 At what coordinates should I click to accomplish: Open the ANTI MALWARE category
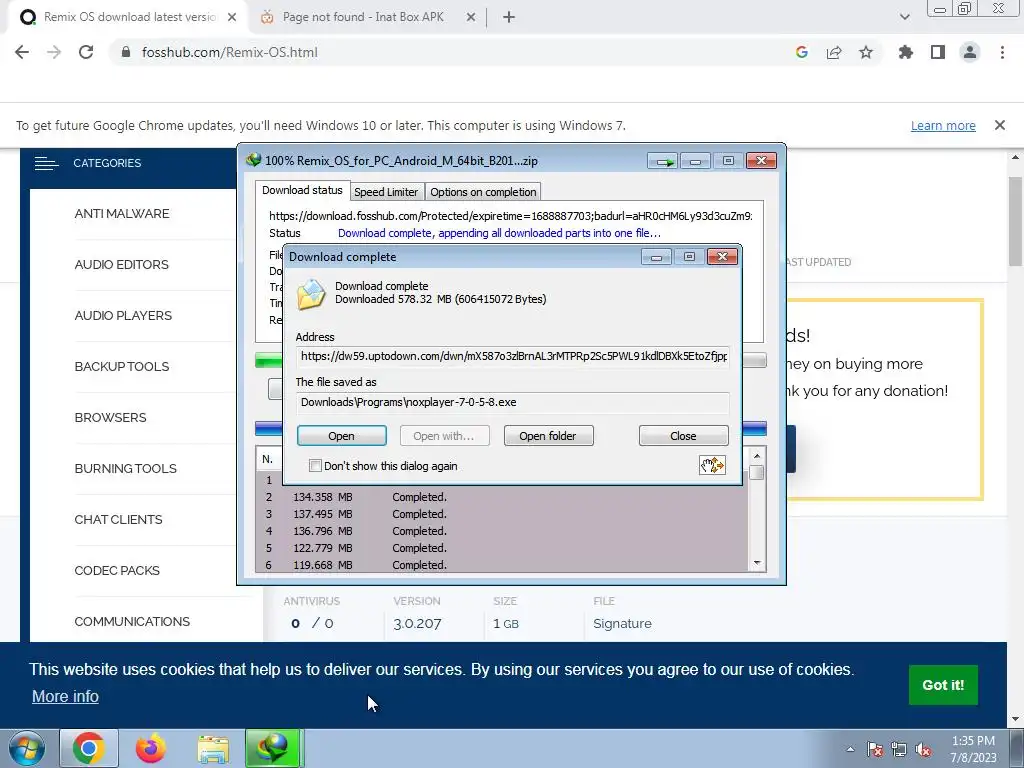pyautogui.click(x=121, y=214)
